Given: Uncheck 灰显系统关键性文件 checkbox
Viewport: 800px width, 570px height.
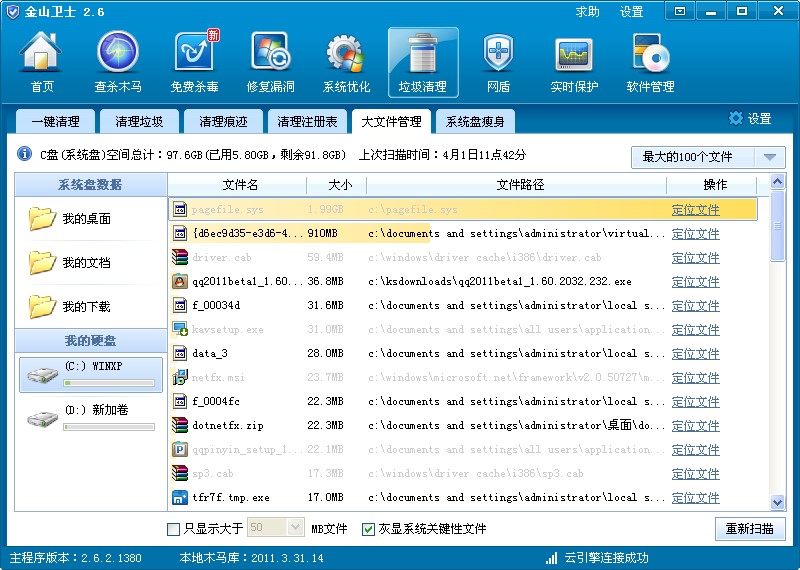Looking at the screenshot, I should (368, 529).
